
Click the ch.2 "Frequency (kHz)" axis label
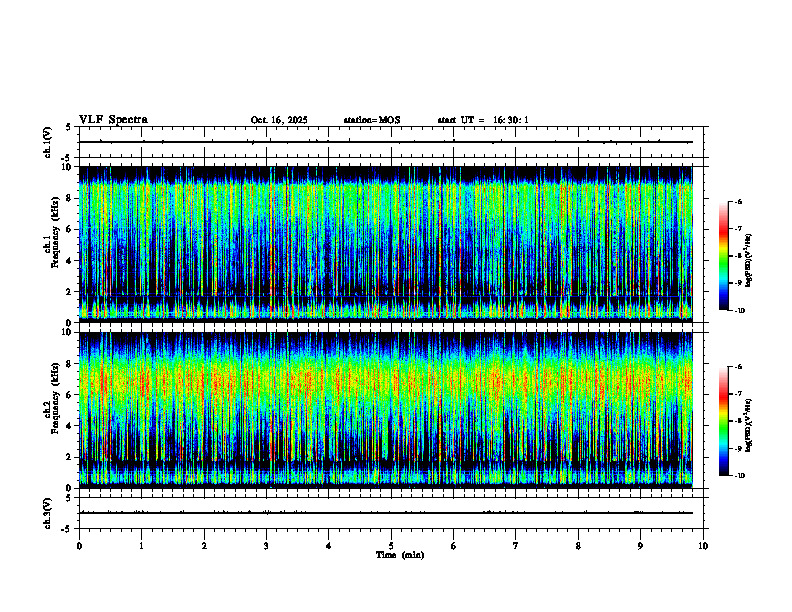pyautogui.click(x=54, y=397)
